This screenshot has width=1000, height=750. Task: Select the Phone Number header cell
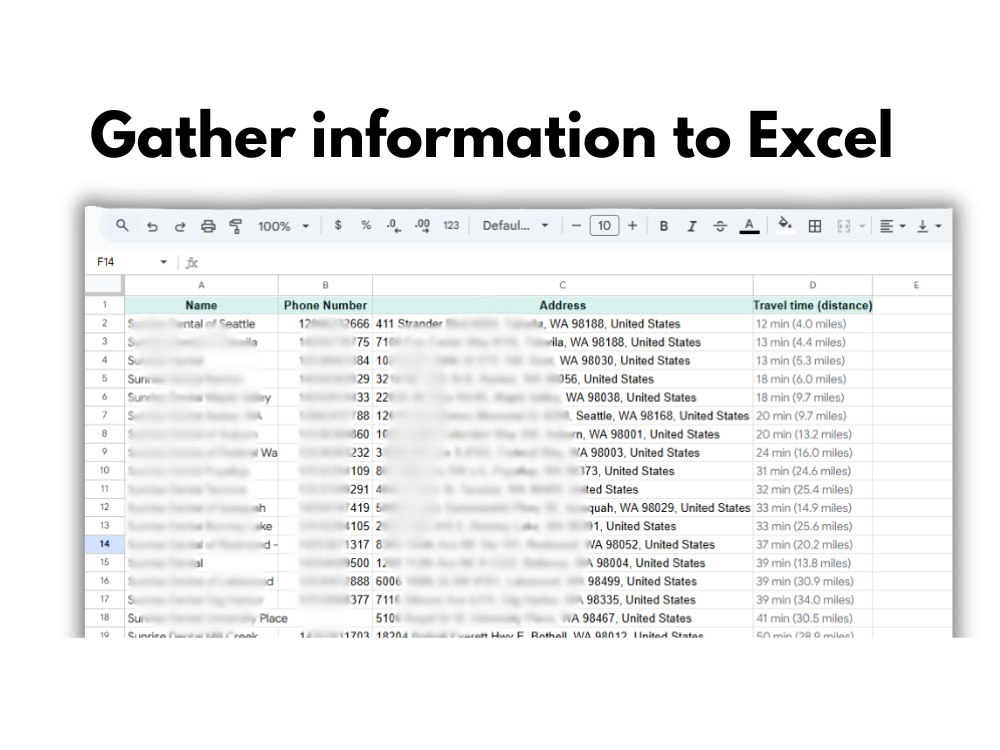325,305
